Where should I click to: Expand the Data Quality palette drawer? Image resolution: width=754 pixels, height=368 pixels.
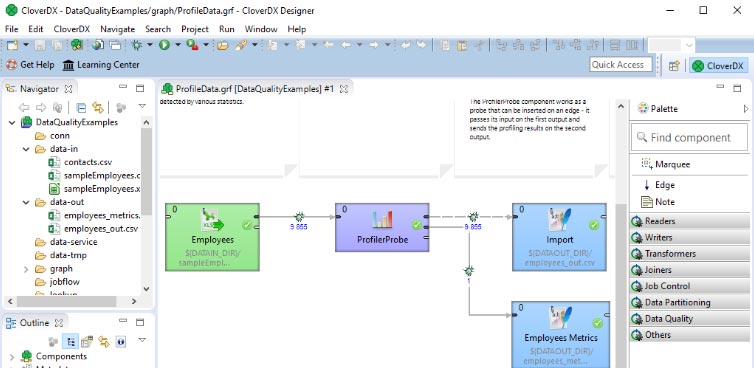click(690, 319)
